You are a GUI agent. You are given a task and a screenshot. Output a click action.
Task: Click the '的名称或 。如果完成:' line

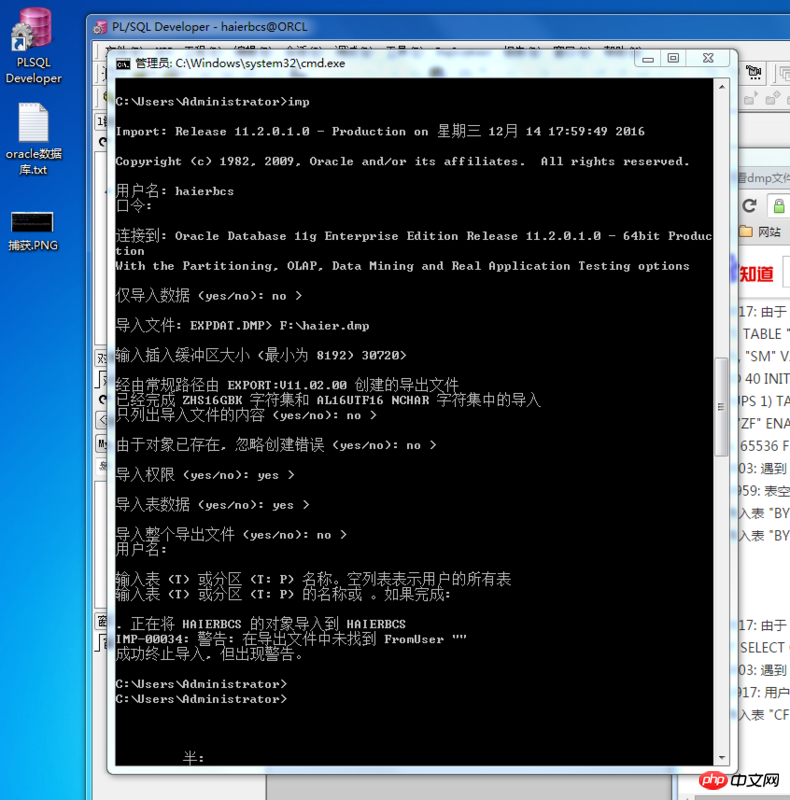click(x=283, y=594)
